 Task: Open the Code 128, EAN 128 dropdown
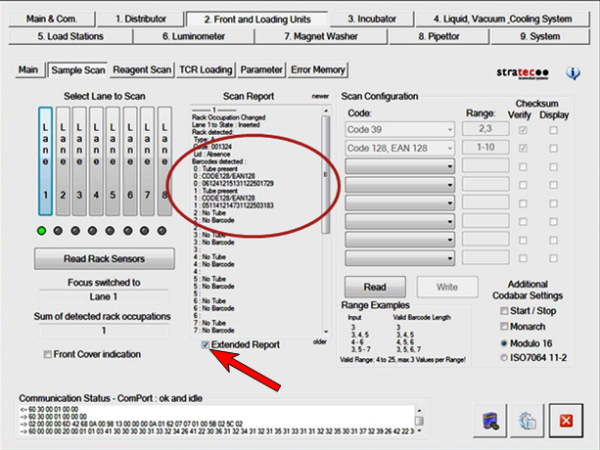coord(400,148)
